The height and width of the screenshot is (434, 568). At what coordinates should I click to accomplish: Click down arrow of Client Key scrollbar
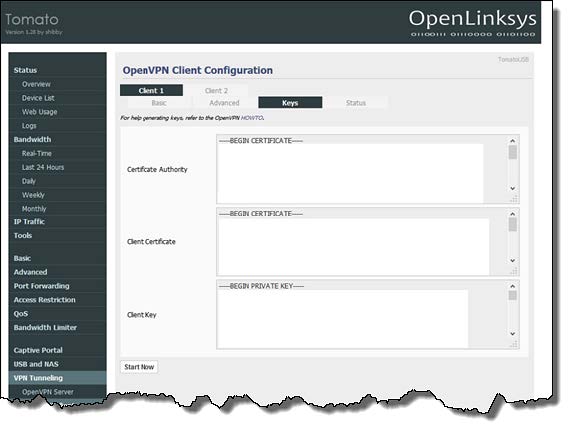tap(513, 334)
